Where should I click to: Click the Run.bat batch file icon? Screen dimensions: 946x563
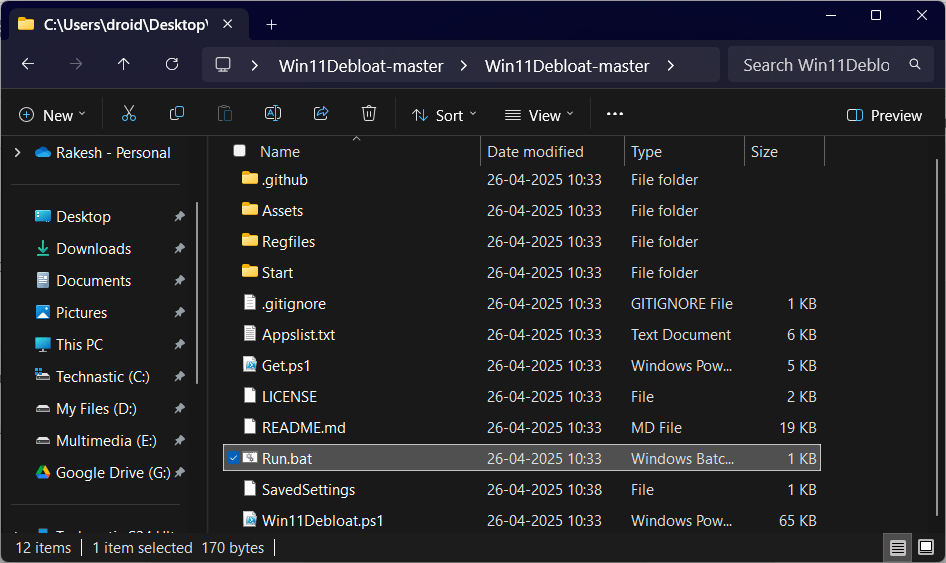[250, 457]
